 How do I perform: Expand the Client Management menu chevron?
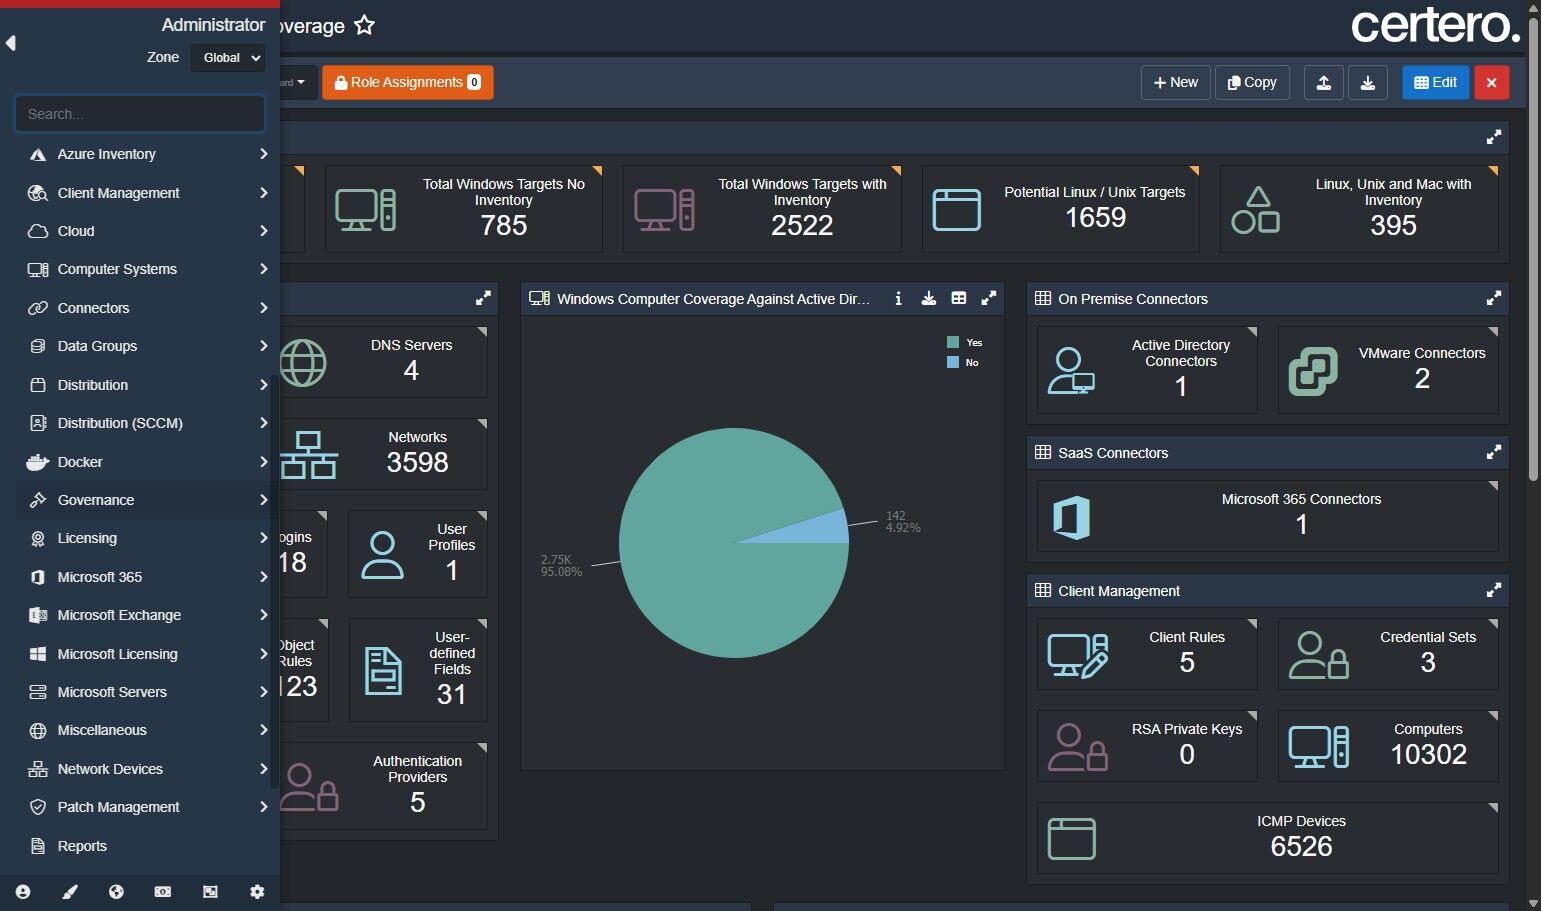263,193
